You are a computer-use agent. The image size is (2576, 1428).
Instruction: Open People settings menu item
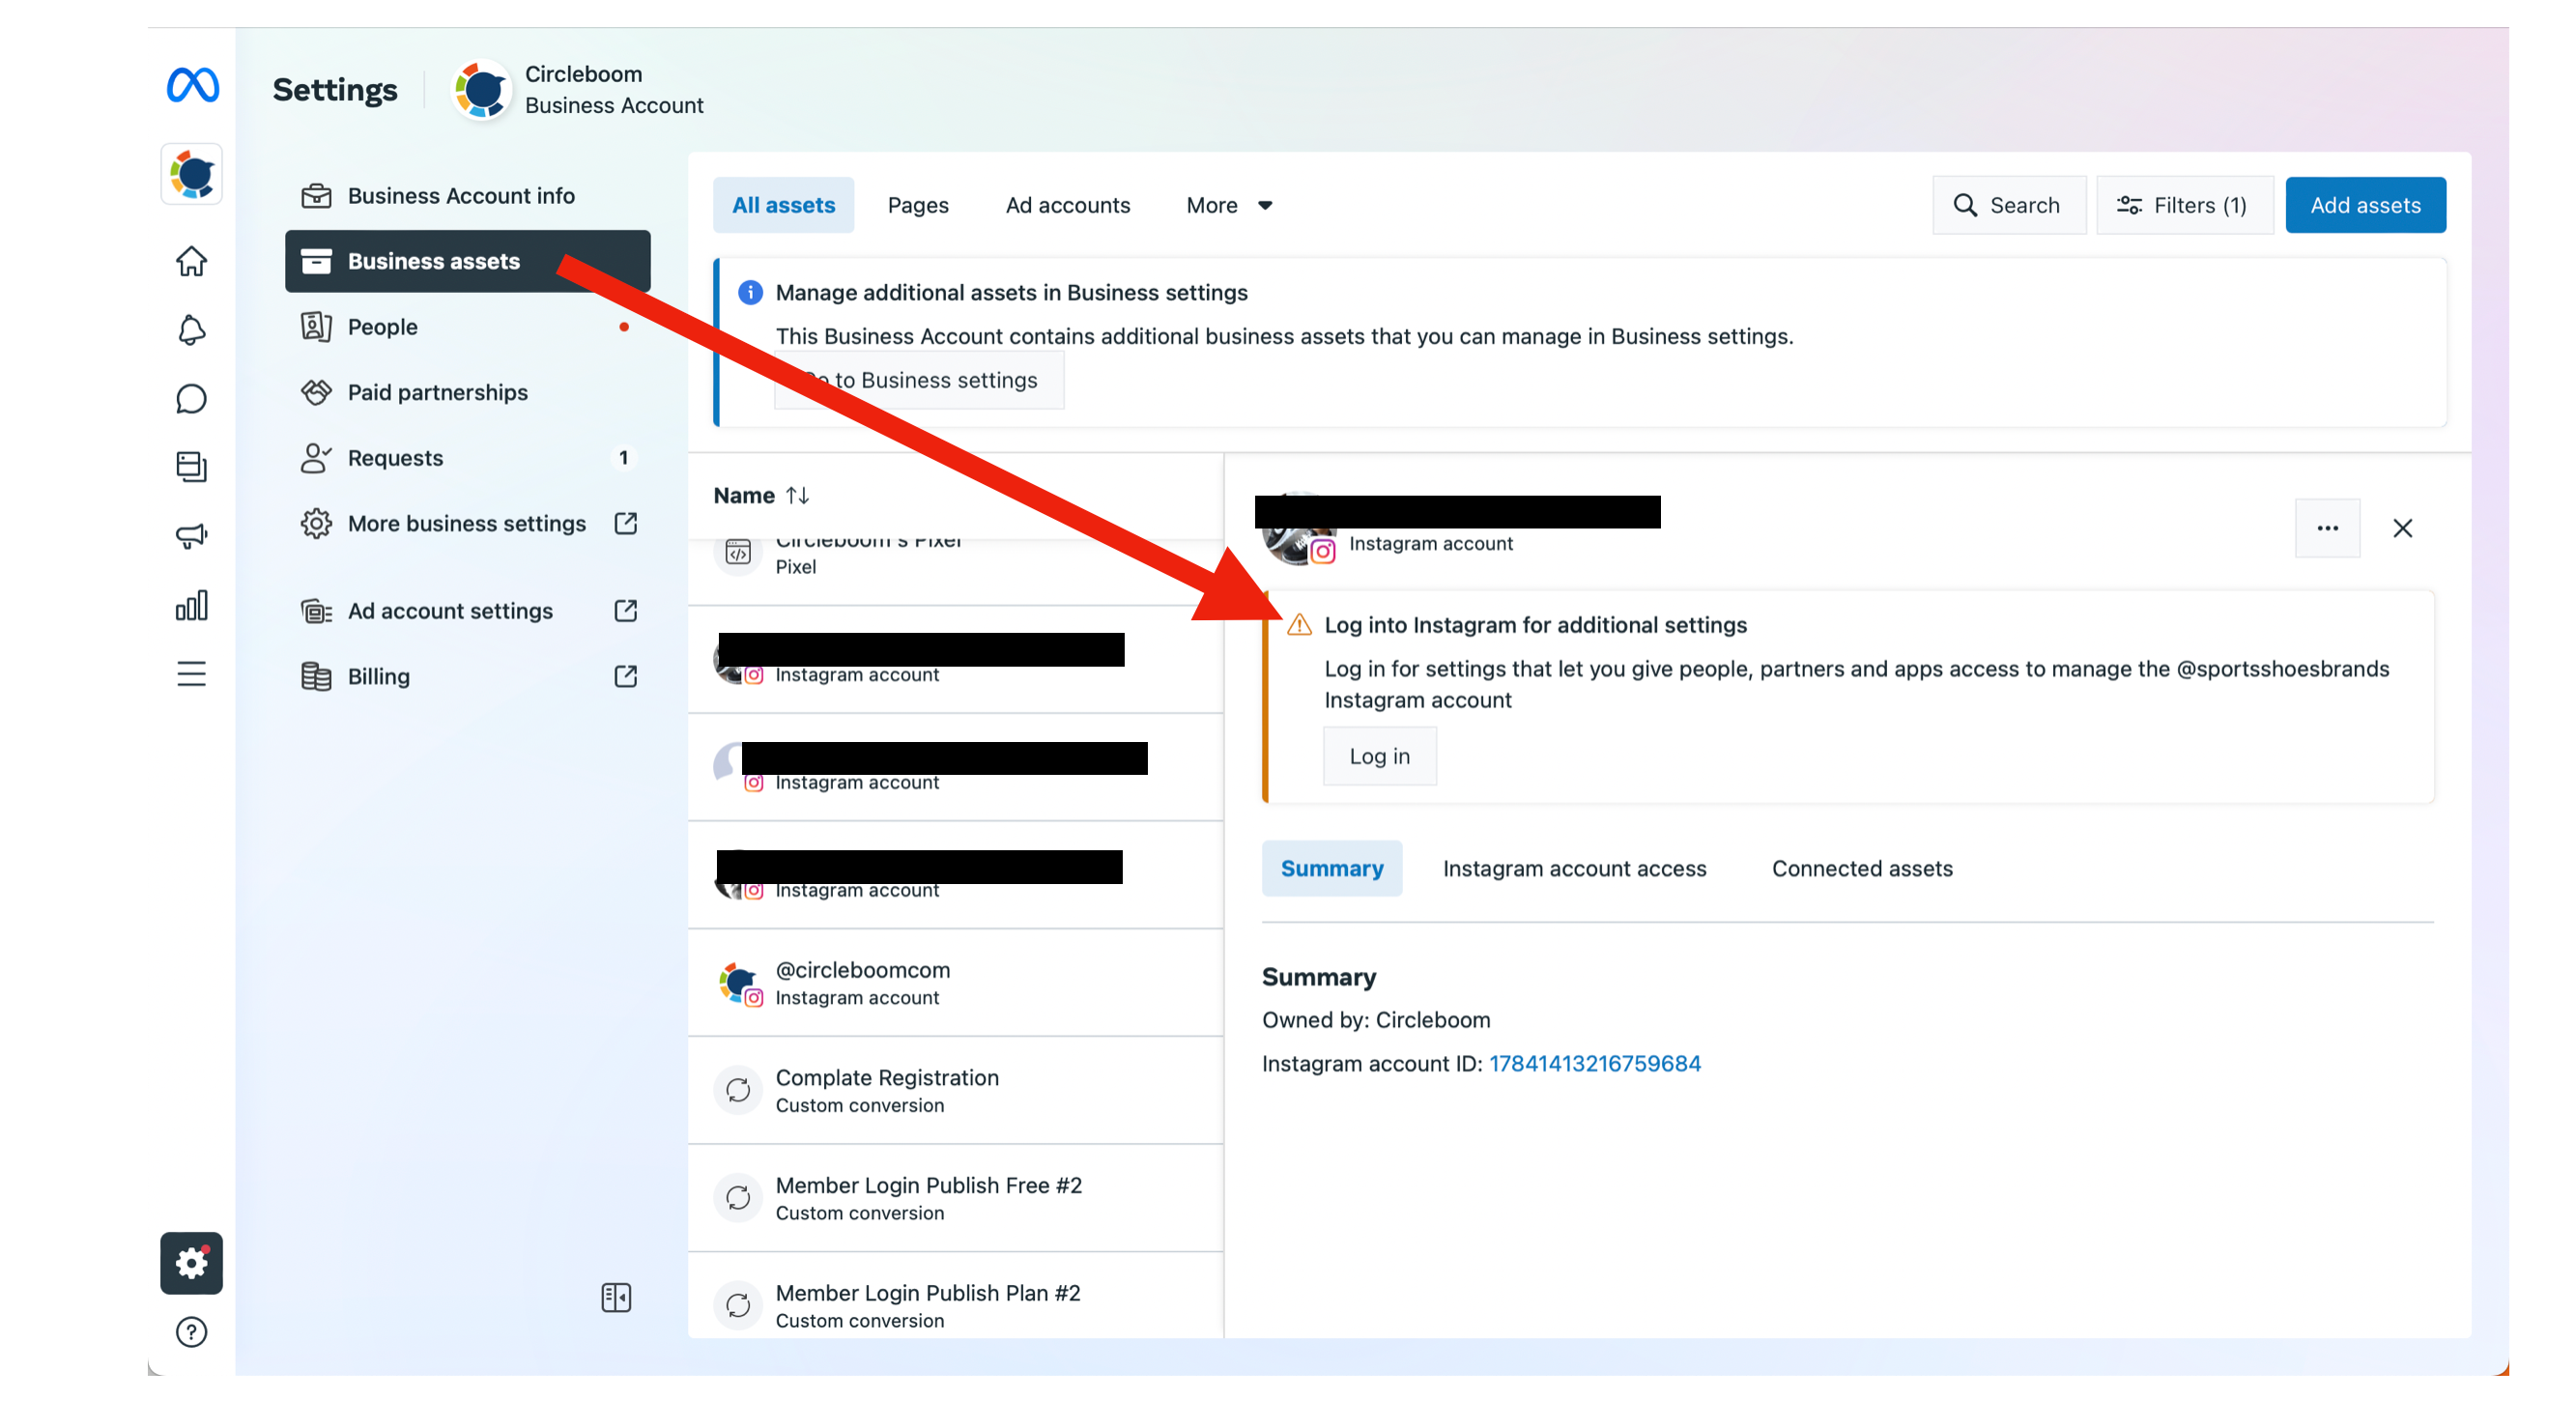[468, 327]
